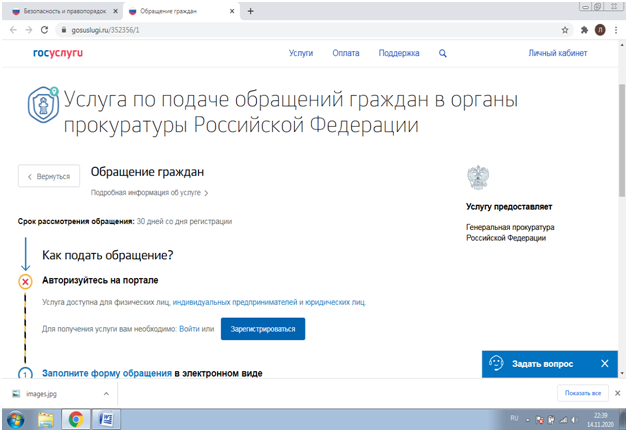Click the Зарегистрироваться button
Viewport: 628px width, 432px height.
tap(263, 329)
